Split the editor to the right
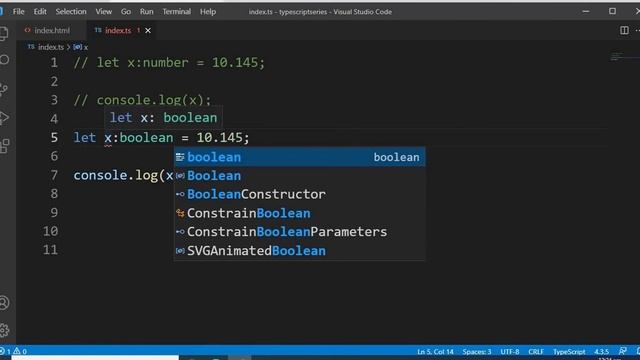 point(624,30)
